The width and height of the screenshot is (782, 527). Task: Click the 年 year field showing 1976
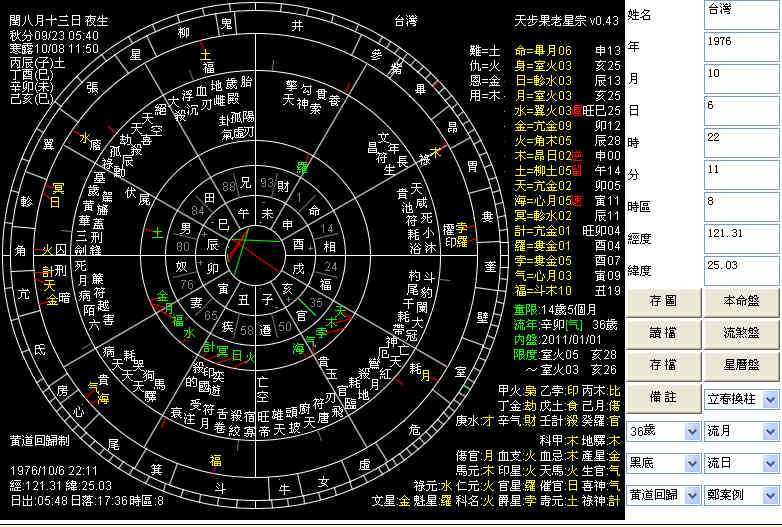(741, 43)
